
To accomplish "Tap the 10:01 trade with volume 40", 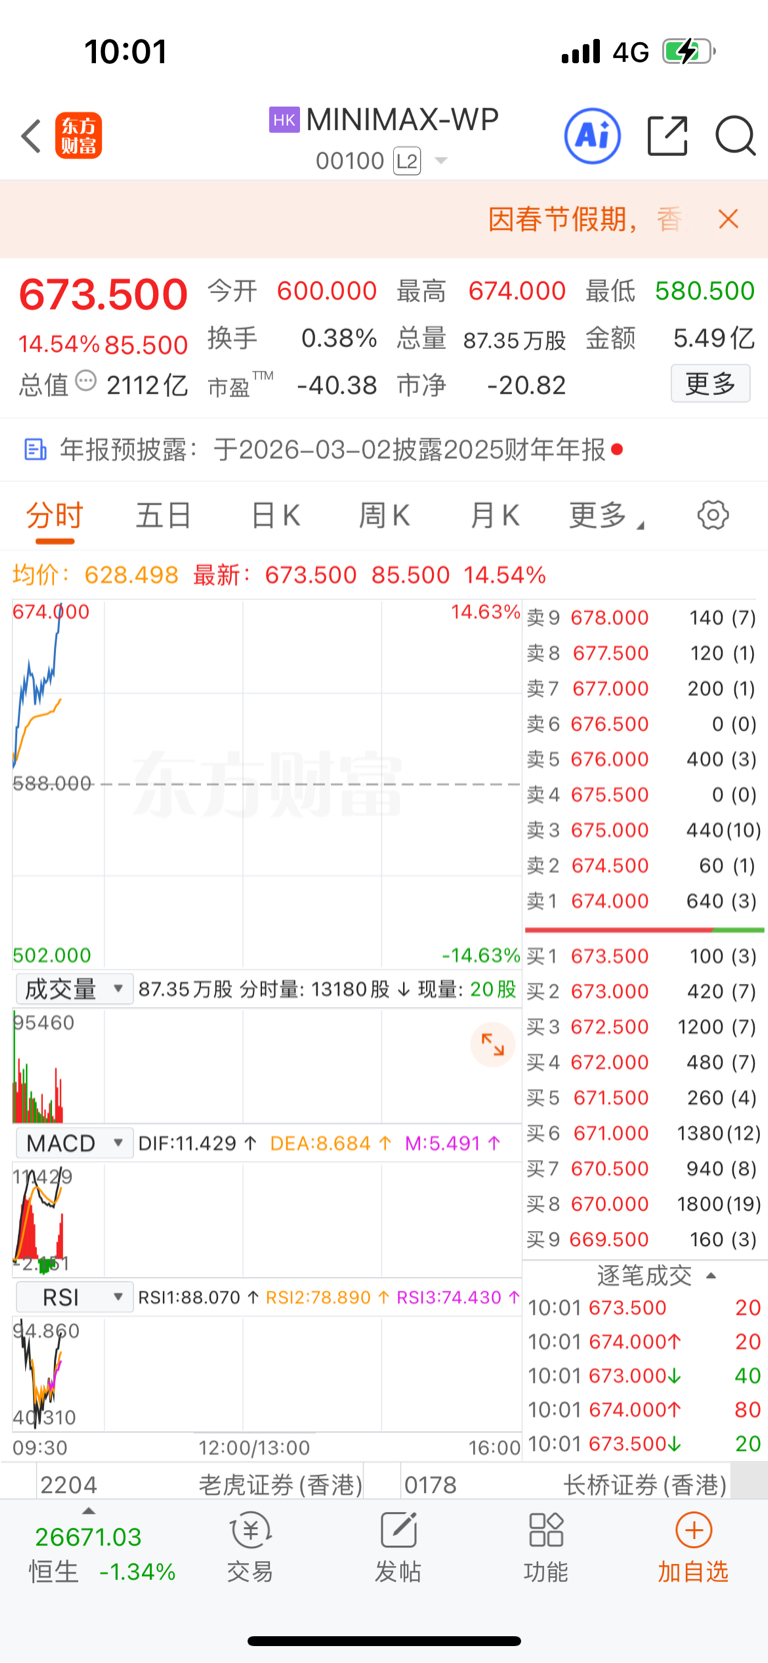I will tap(645, 1376).
